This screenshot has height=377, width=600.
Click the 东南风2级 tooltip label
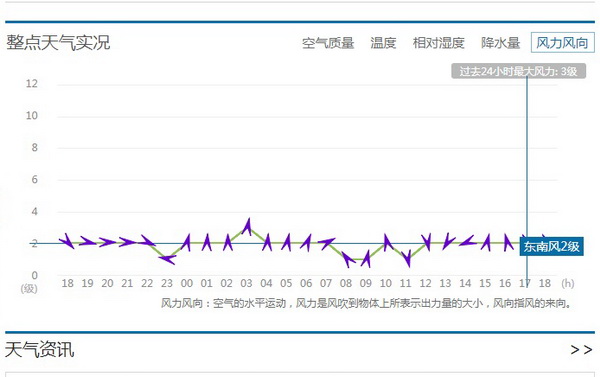click(x=551, y=246)
